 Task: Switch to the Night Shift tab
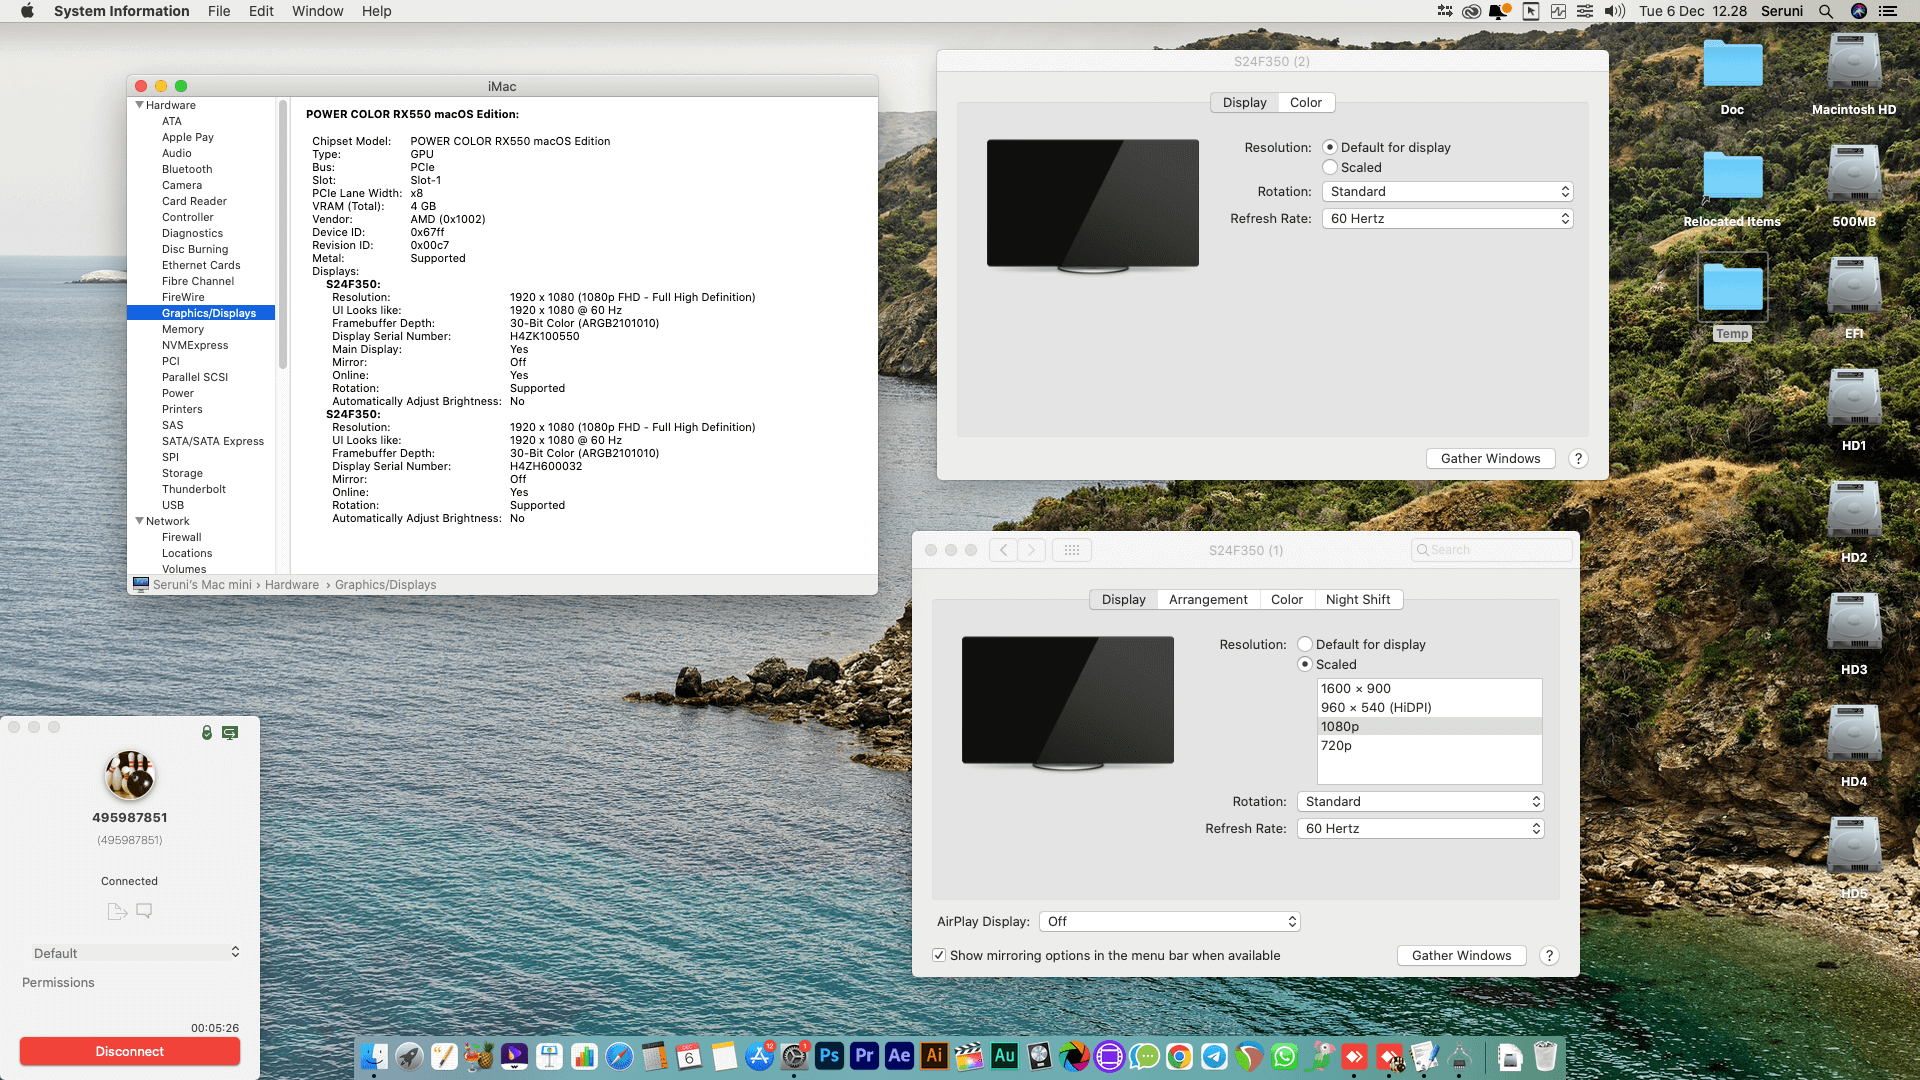point(1357,599)
